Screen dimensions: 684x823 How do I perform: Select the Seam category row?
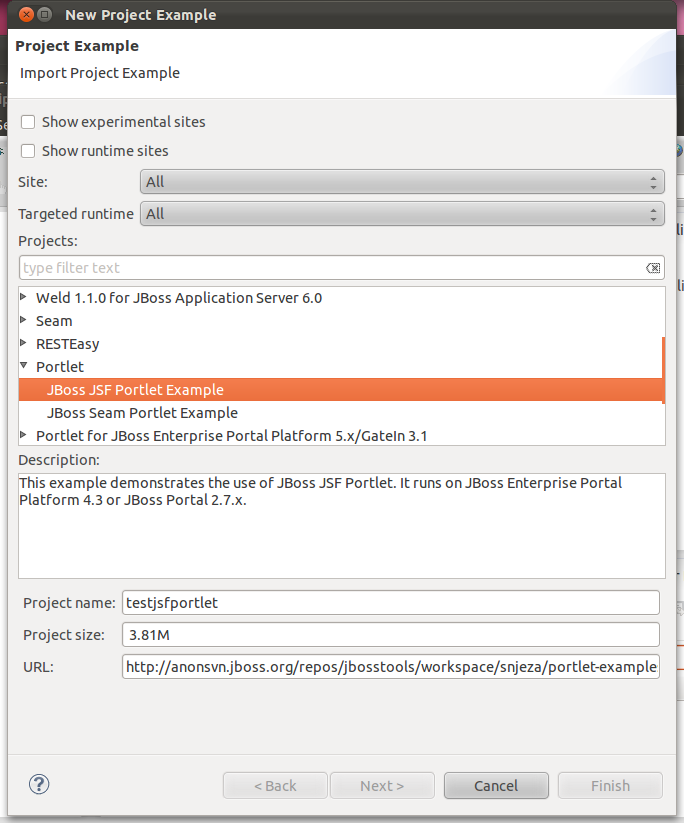341,321
